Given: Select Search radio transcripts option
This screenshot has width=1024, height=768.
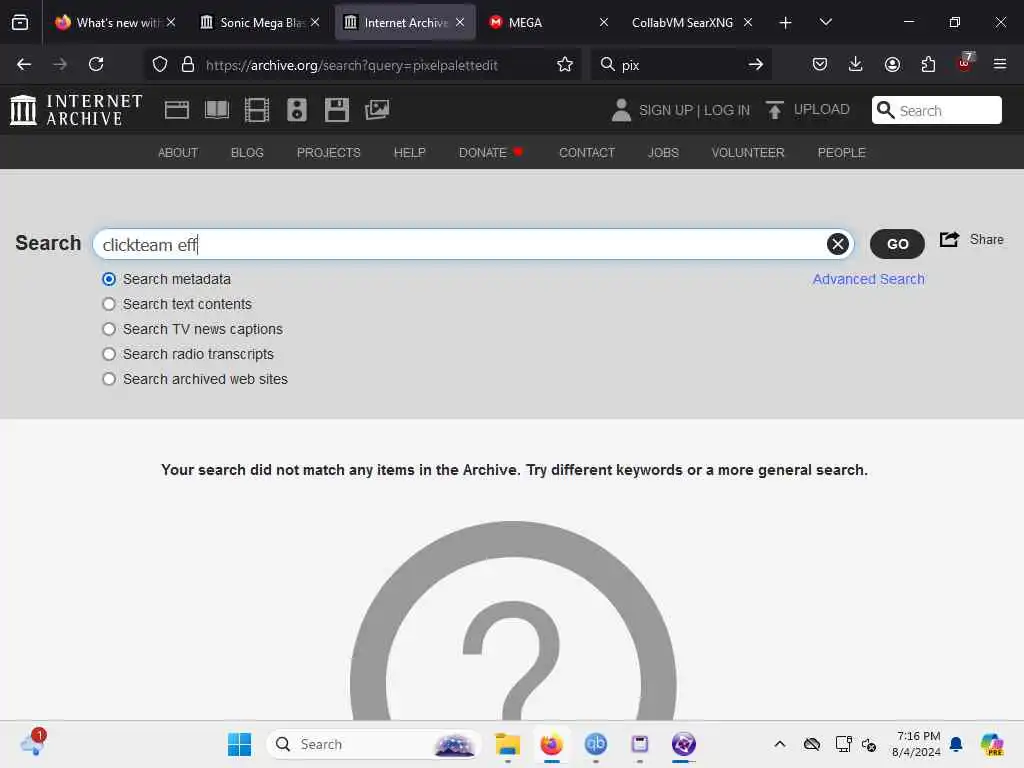Looking at the screenshot, I should (109, 354).
